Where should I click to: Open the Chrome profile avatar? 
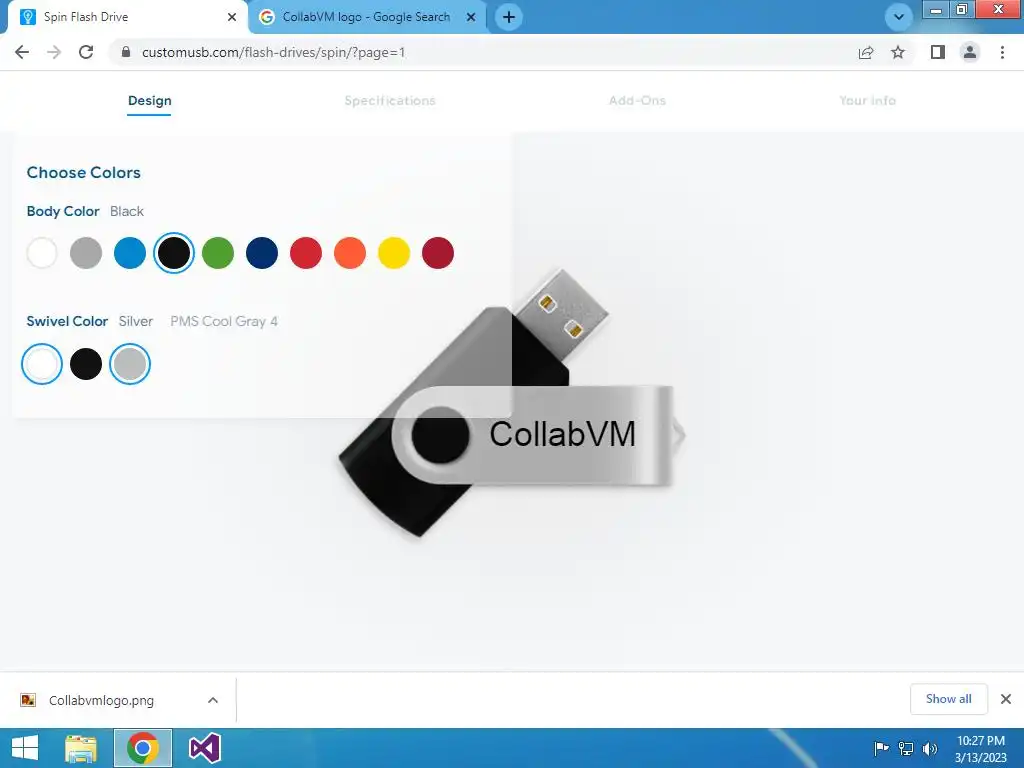click(970, 52)
